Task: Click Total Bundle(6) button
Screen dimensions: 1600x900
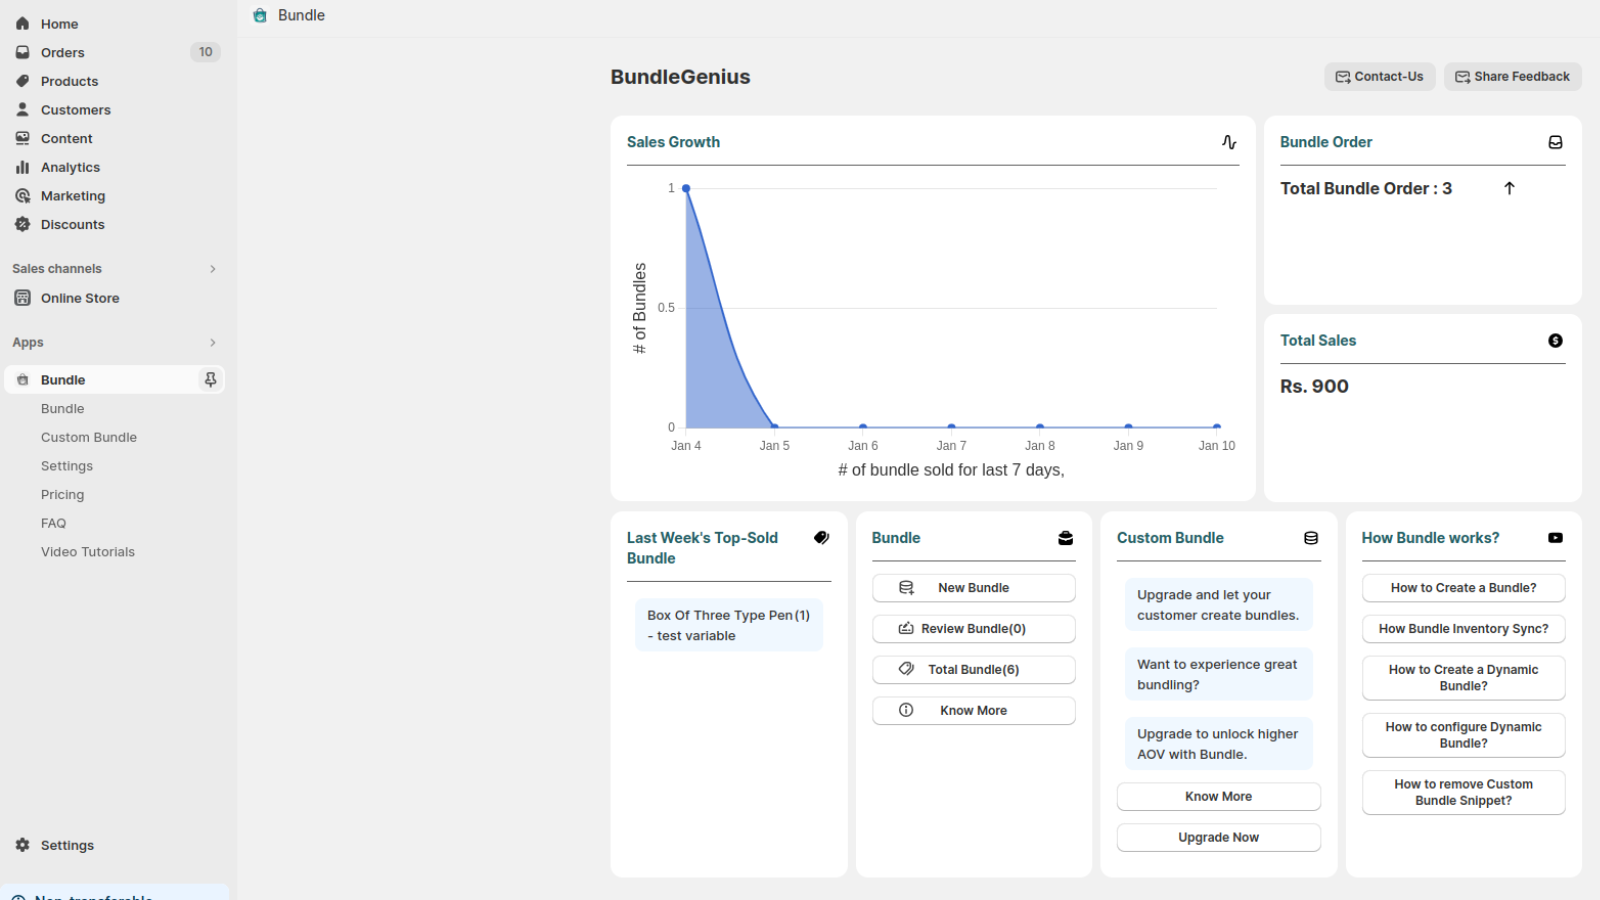Action: pos(974,670)
